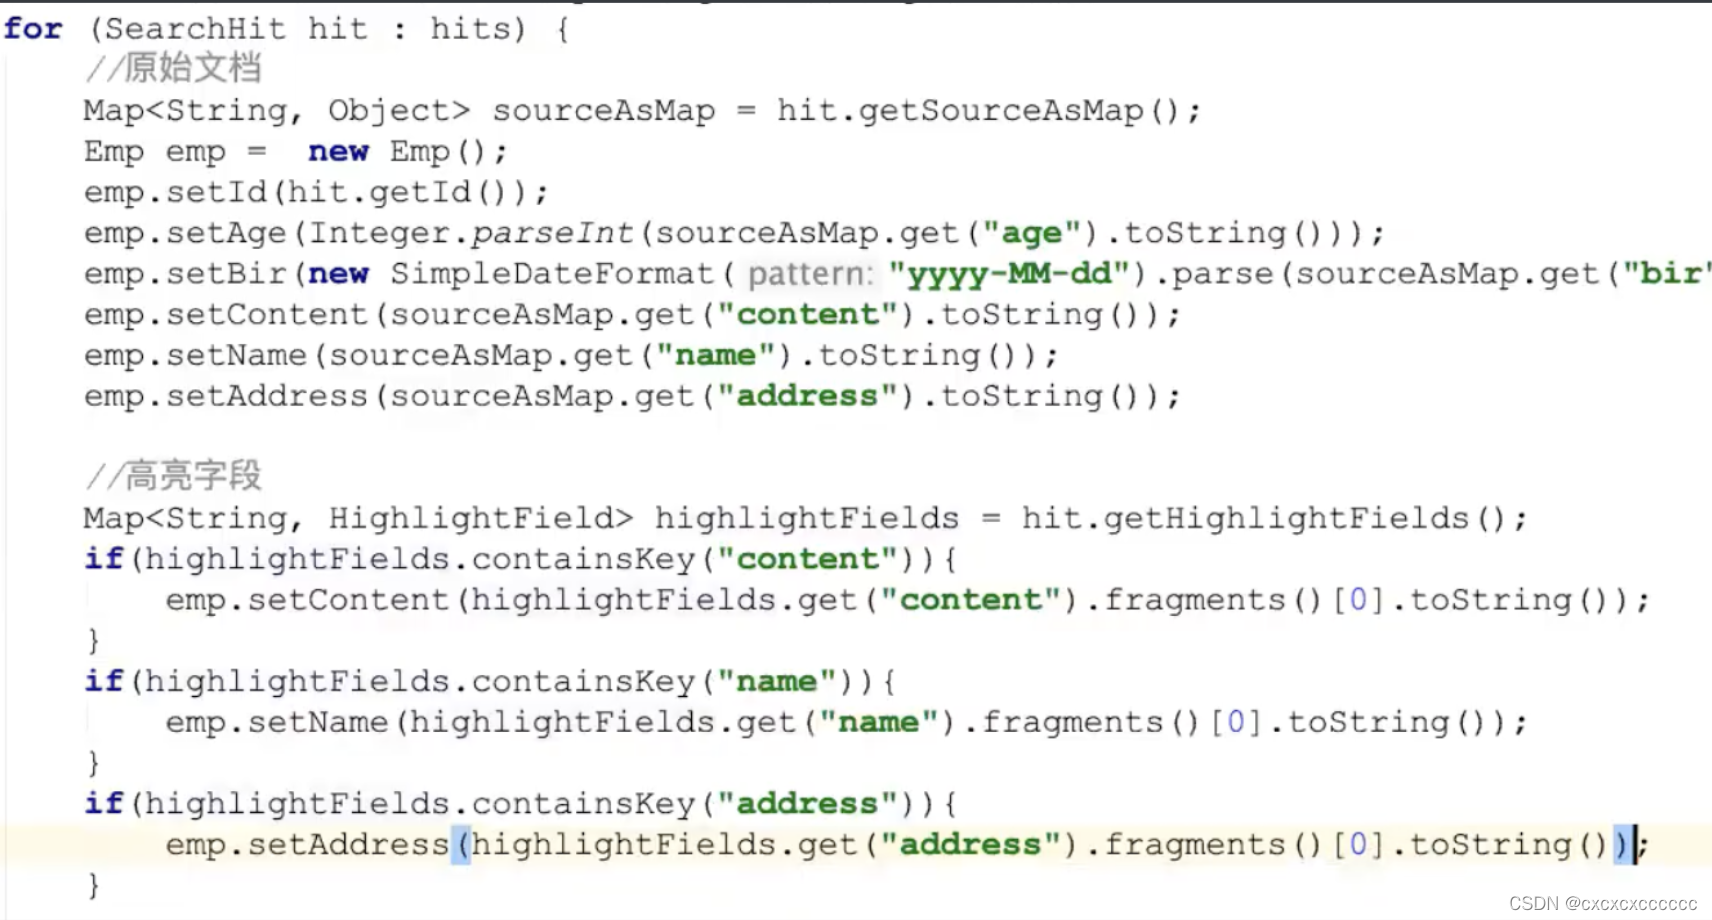This screenshot has width=1712, height=920.
Task: Click 'emp.setName(sourceAsMap.get' line
Action: 571,356
